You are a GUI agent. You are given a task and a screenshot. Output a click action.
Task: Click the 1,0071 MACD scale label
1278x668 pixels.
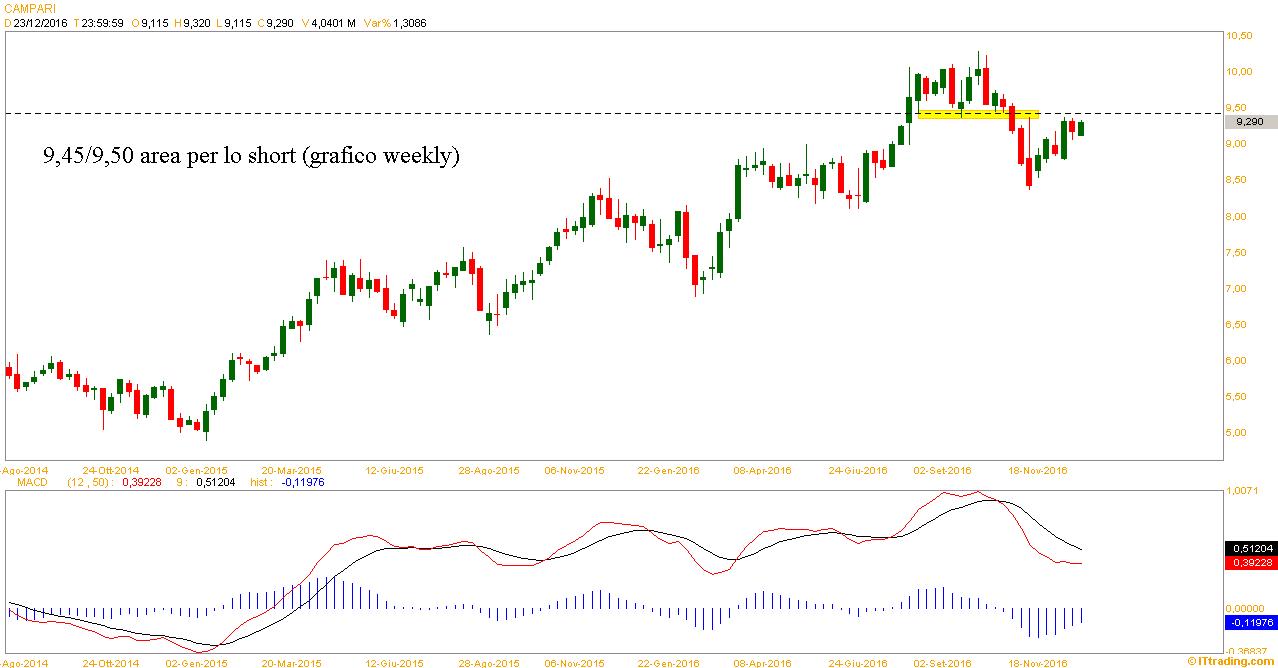(x=1242, y=492)
